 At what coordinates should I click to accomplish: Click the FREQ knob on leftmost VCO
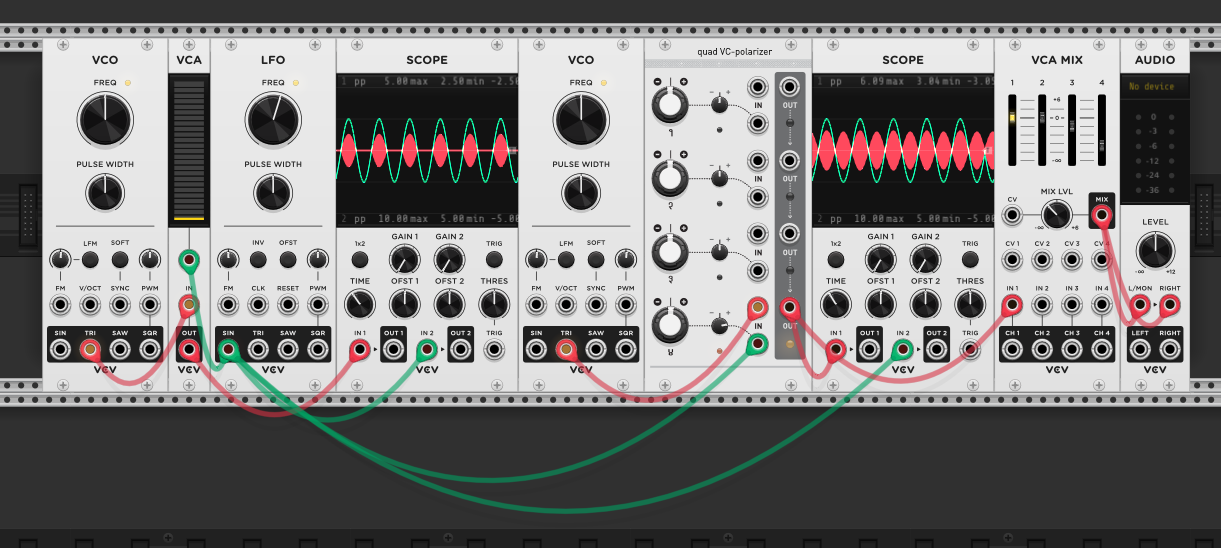pyautogui.click(x=105, y=120)
